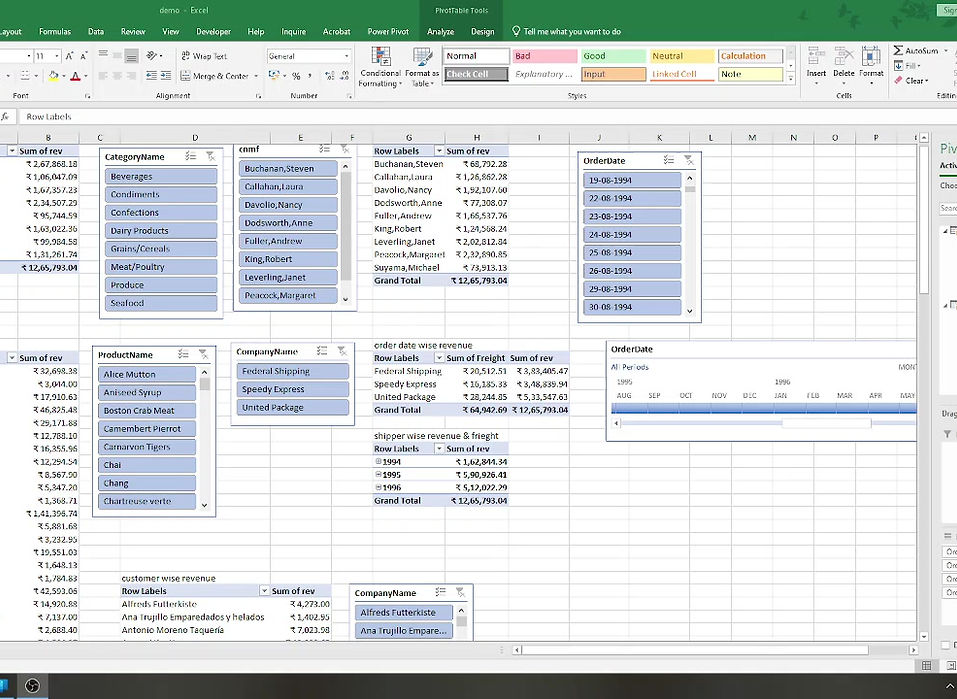Screen dimensions: 957x699
Task: Apply red font color to the cell
Action: [x=75, y=76]
